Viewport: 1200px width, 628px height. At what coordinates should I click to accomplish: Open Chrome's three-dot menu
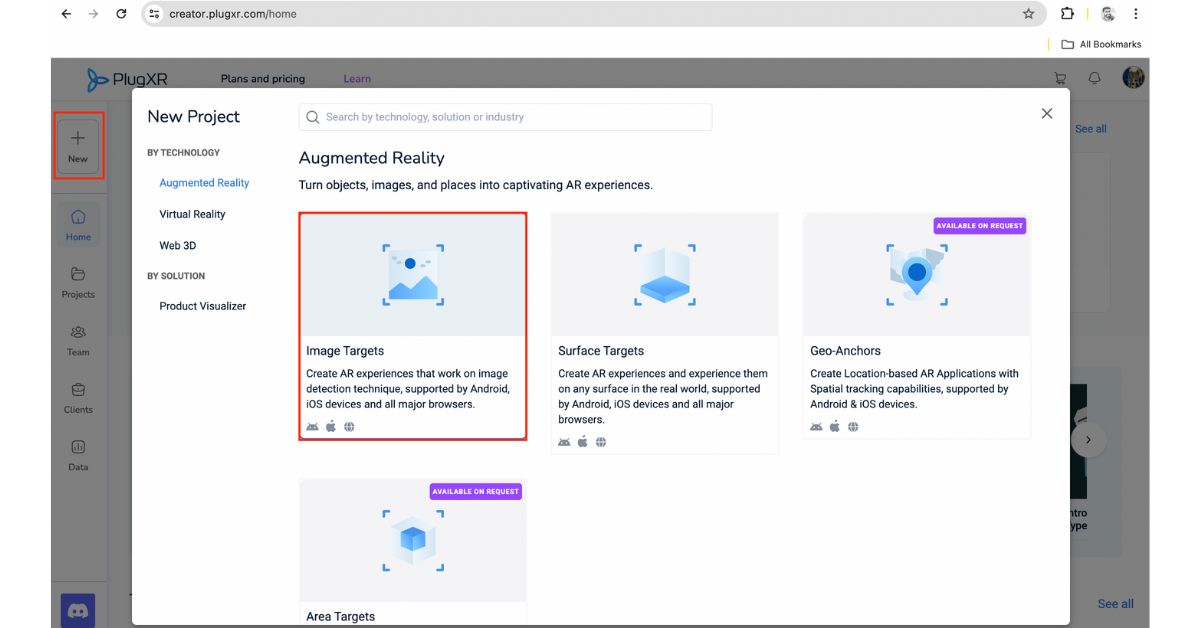point(1135,14)
